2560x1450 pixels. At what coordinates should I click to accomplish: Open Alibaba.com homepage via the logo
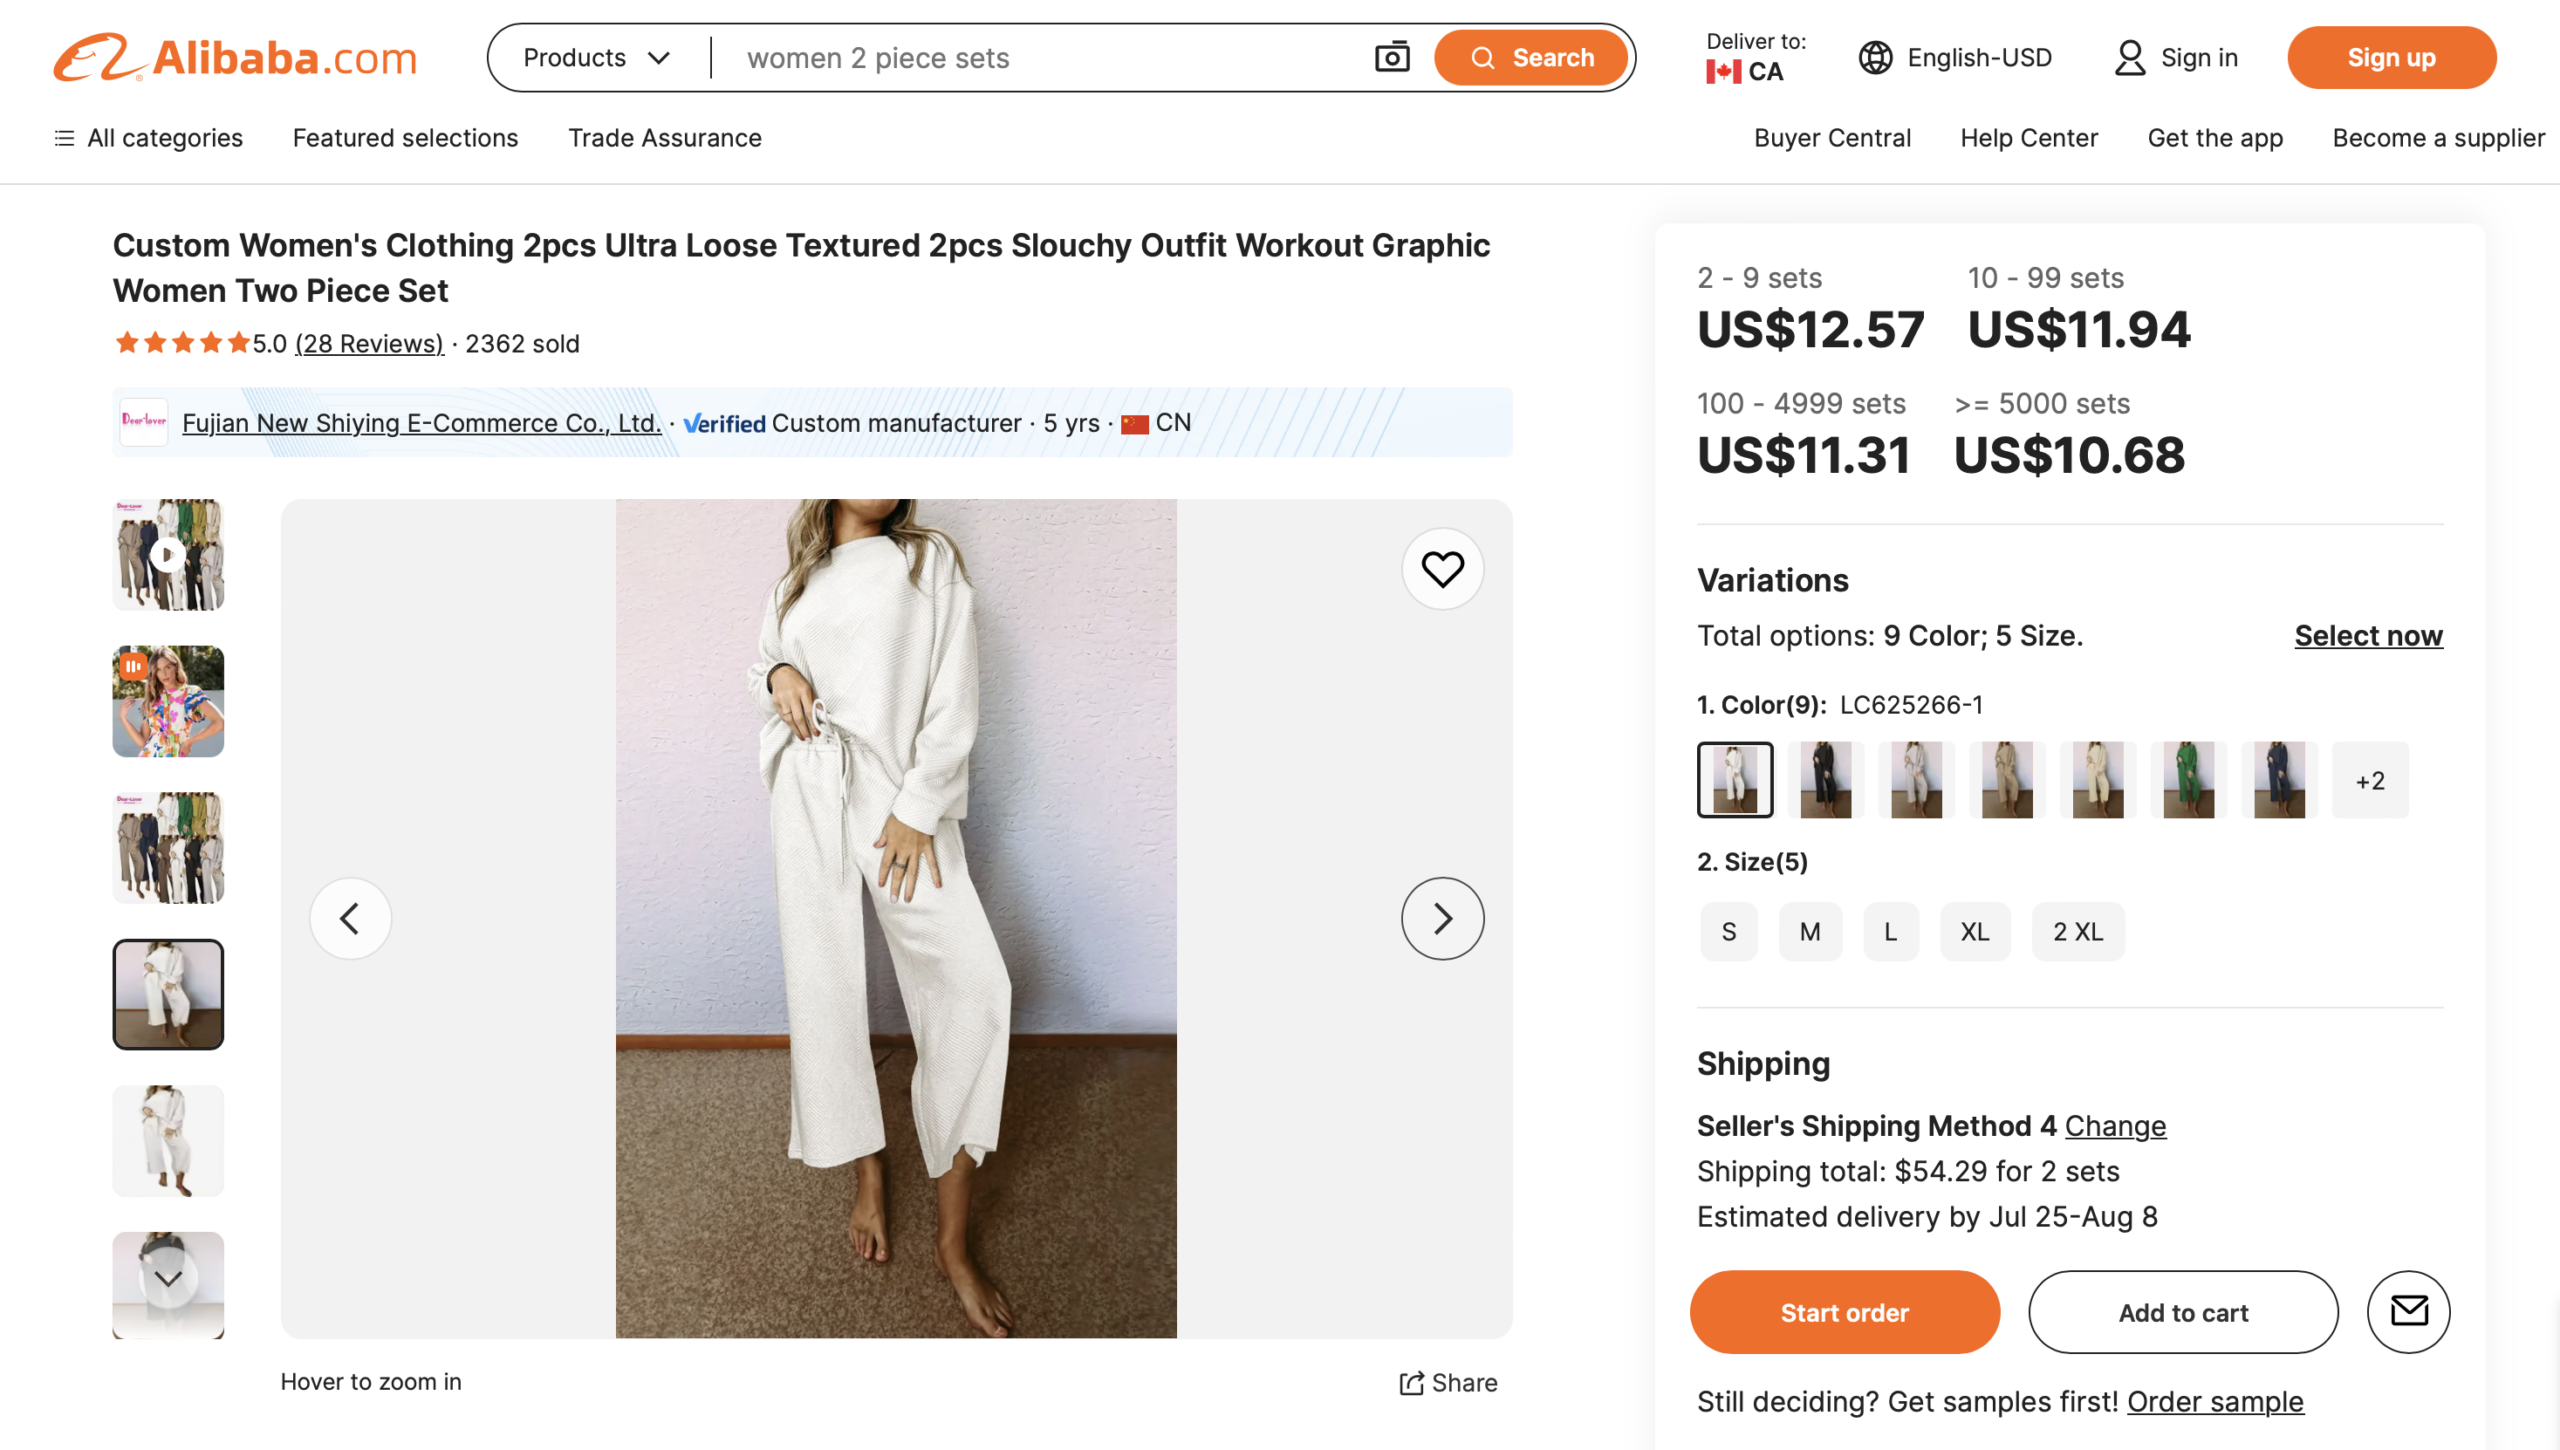pyautogui.click(x=235, y=57)
